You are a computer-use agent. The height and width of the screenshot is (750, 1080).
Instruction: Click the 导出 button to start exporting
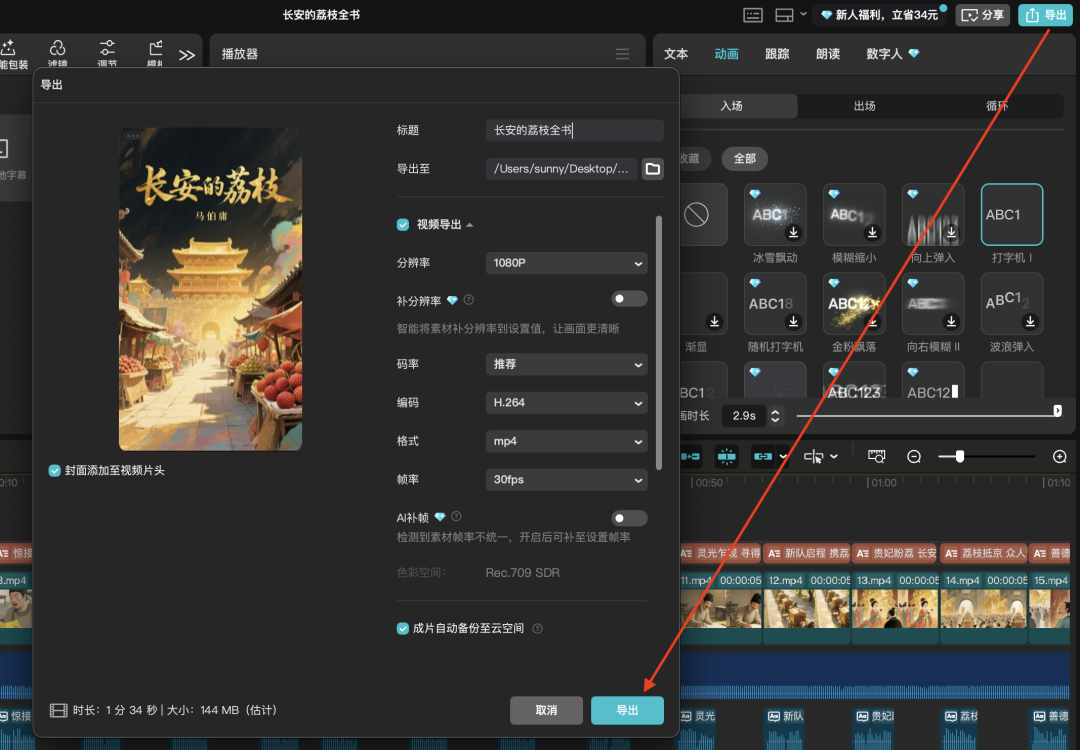point(627,710)
